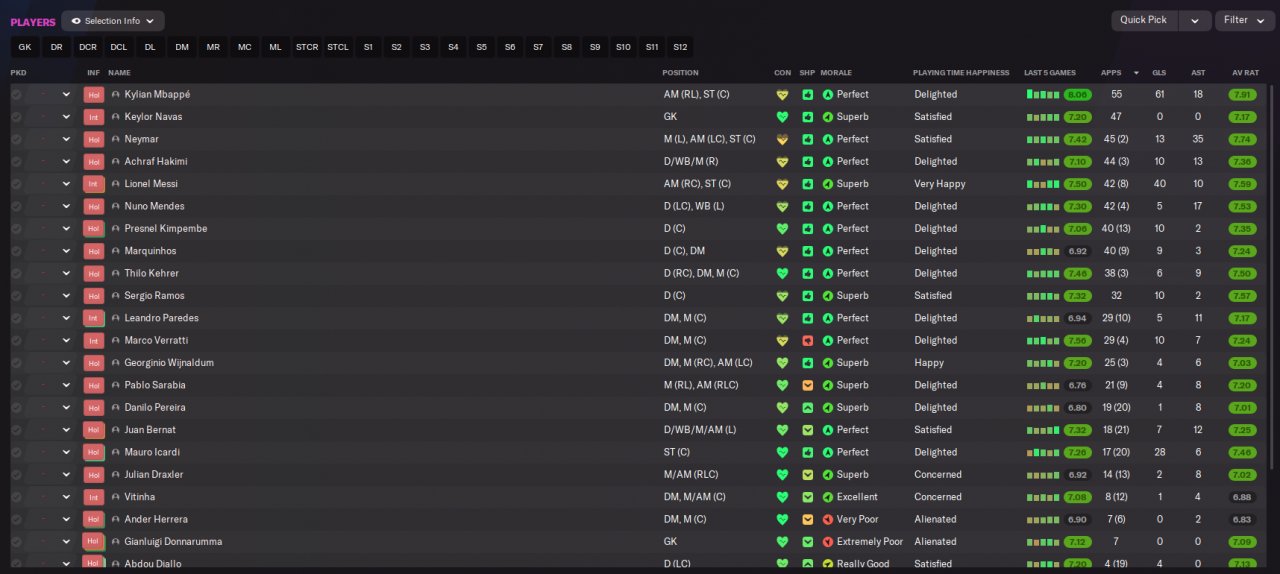
Task: Open position dropdown chevron for Julian Draxler
Action: click(67, 475)
